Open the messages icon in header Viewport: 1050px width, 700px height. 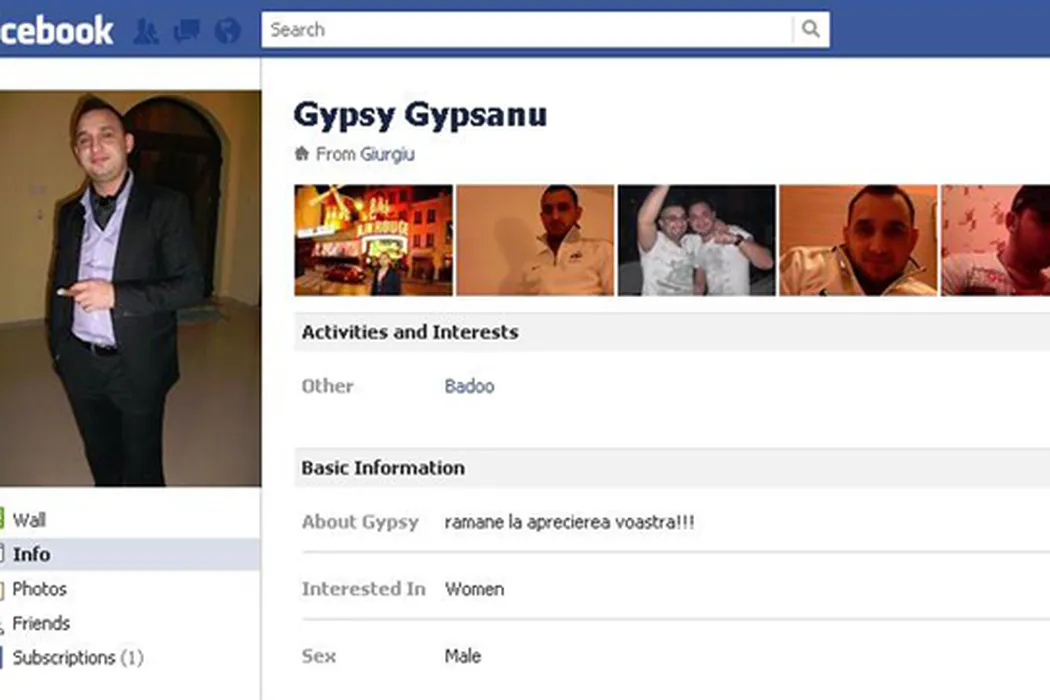(x=187, y=31)
